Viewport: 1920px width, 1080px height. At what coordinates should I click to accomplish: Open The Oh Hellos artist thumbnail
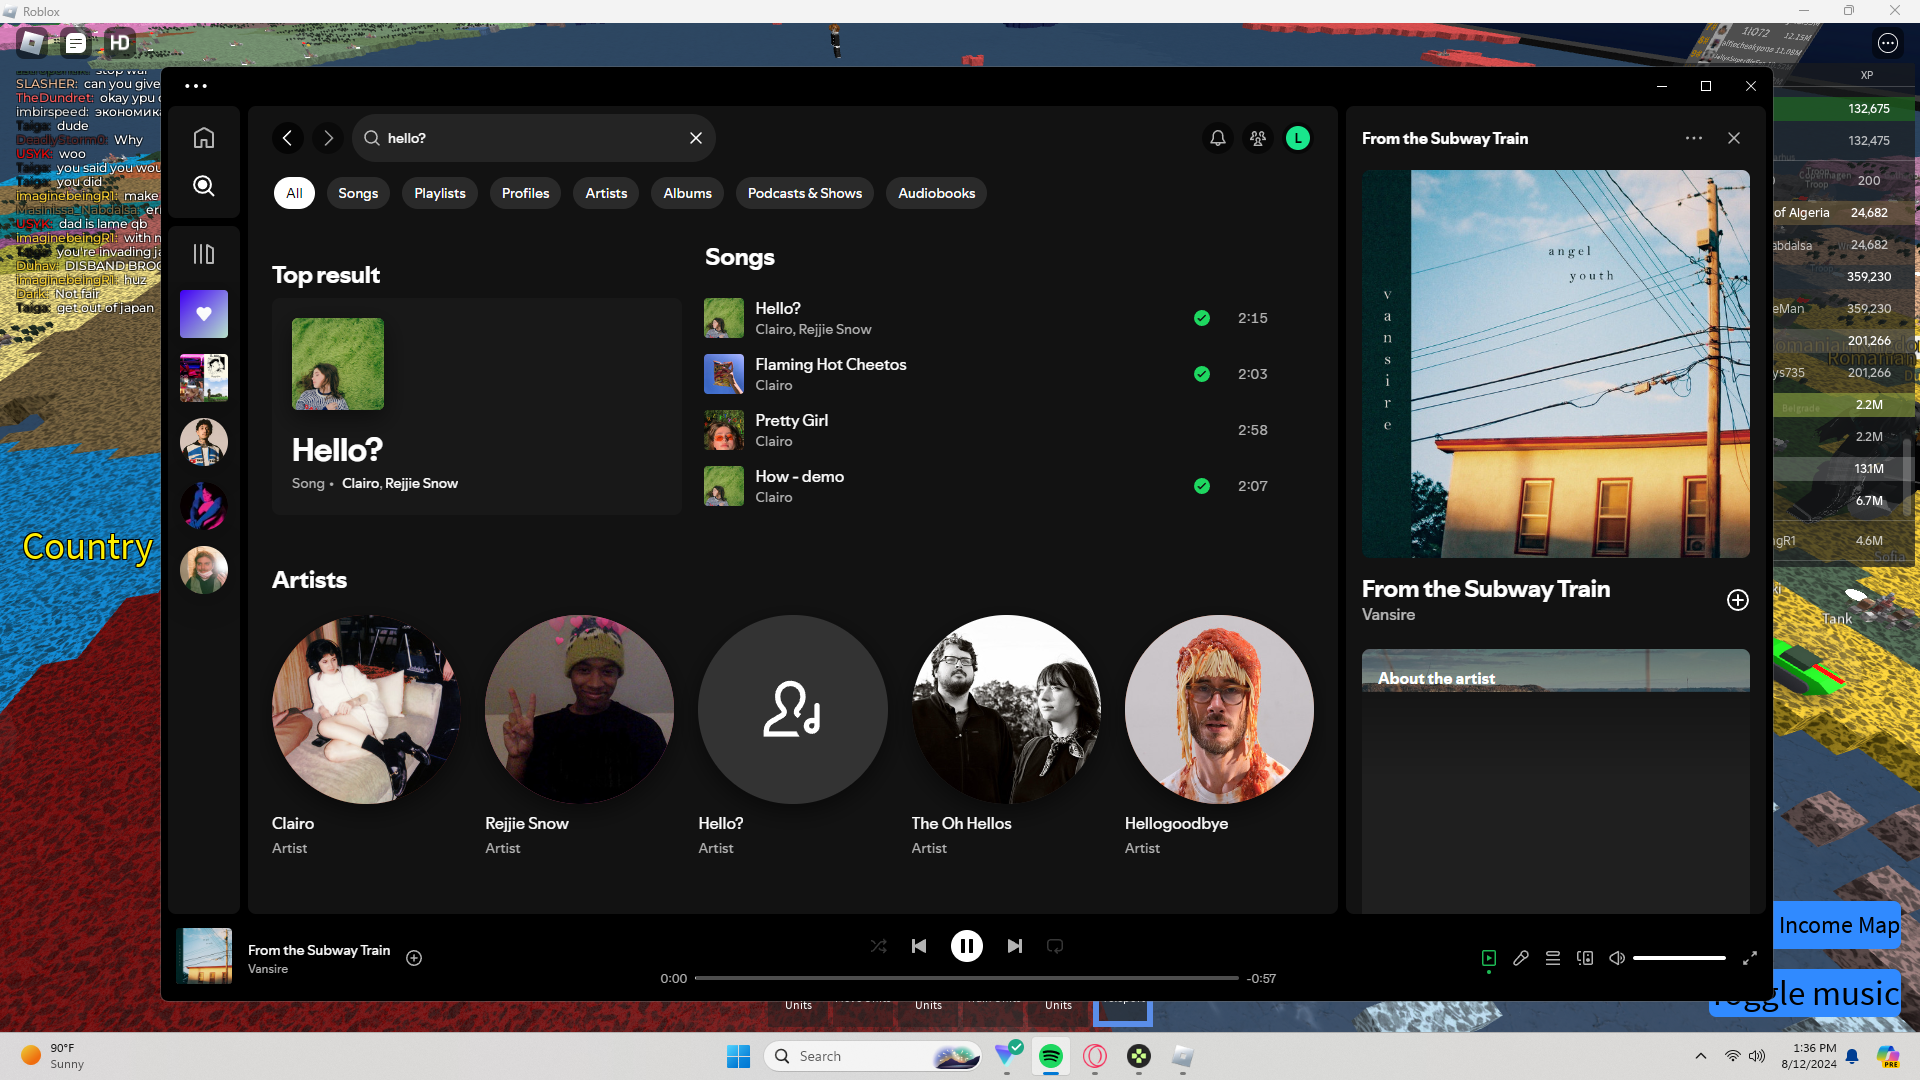click(x=1006, y=709)
